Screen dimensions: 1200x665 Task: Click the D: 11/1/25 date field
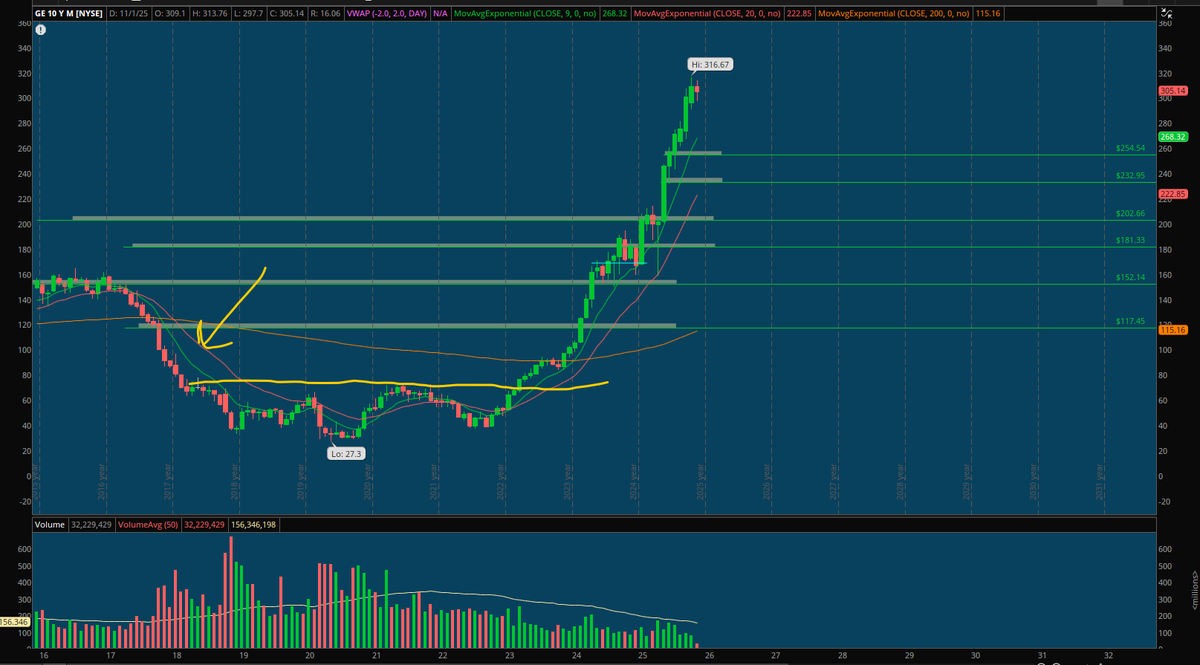click(x=129, y=14)
